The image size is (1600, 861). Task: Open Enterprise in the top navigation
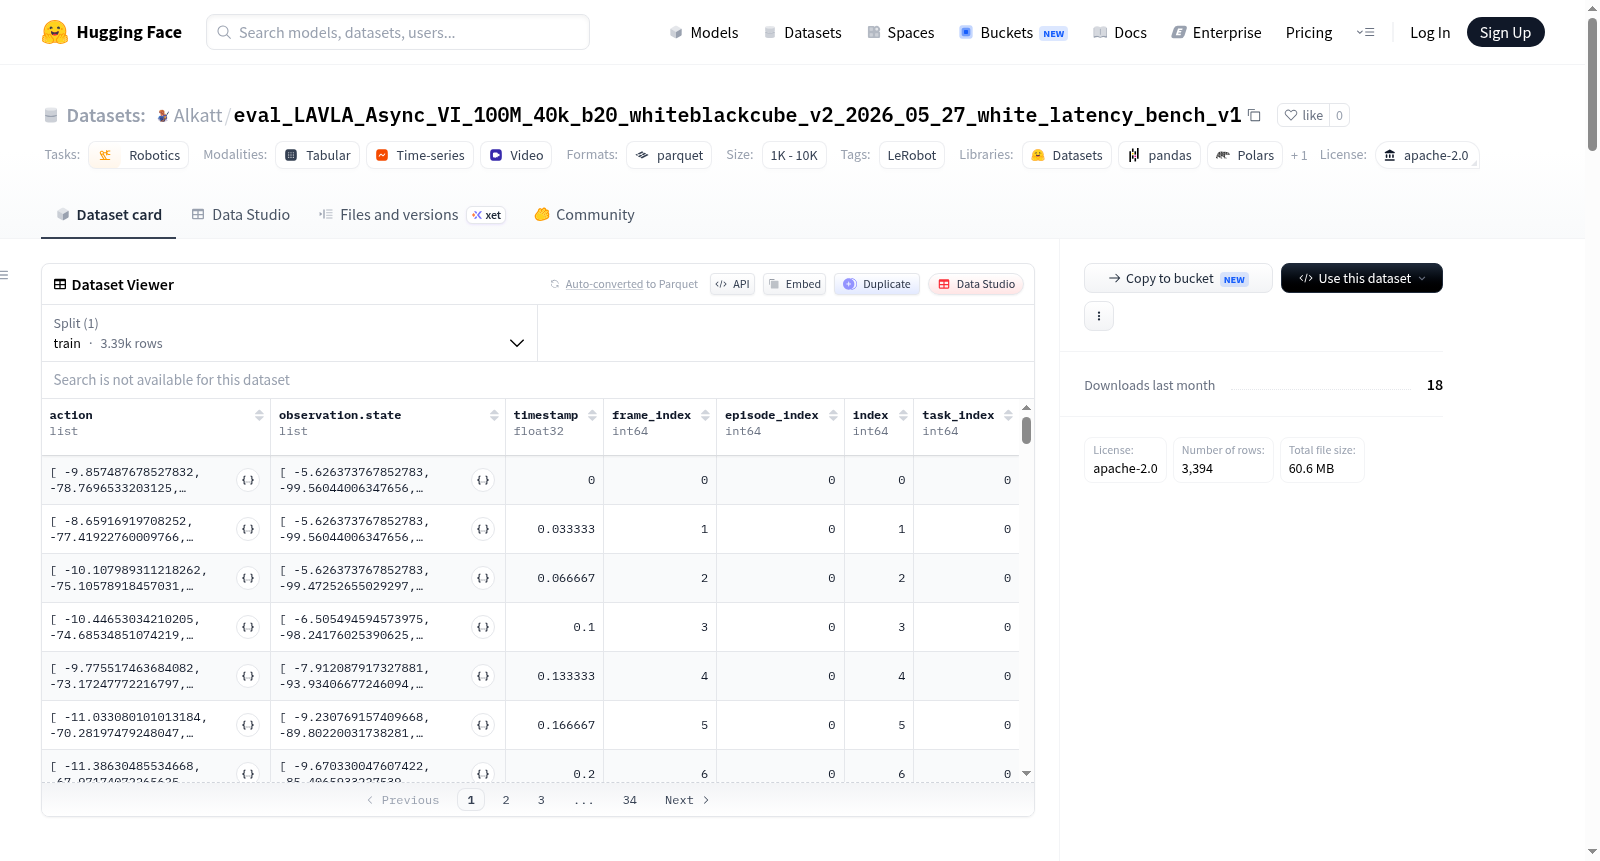[x=1216, y=32]
